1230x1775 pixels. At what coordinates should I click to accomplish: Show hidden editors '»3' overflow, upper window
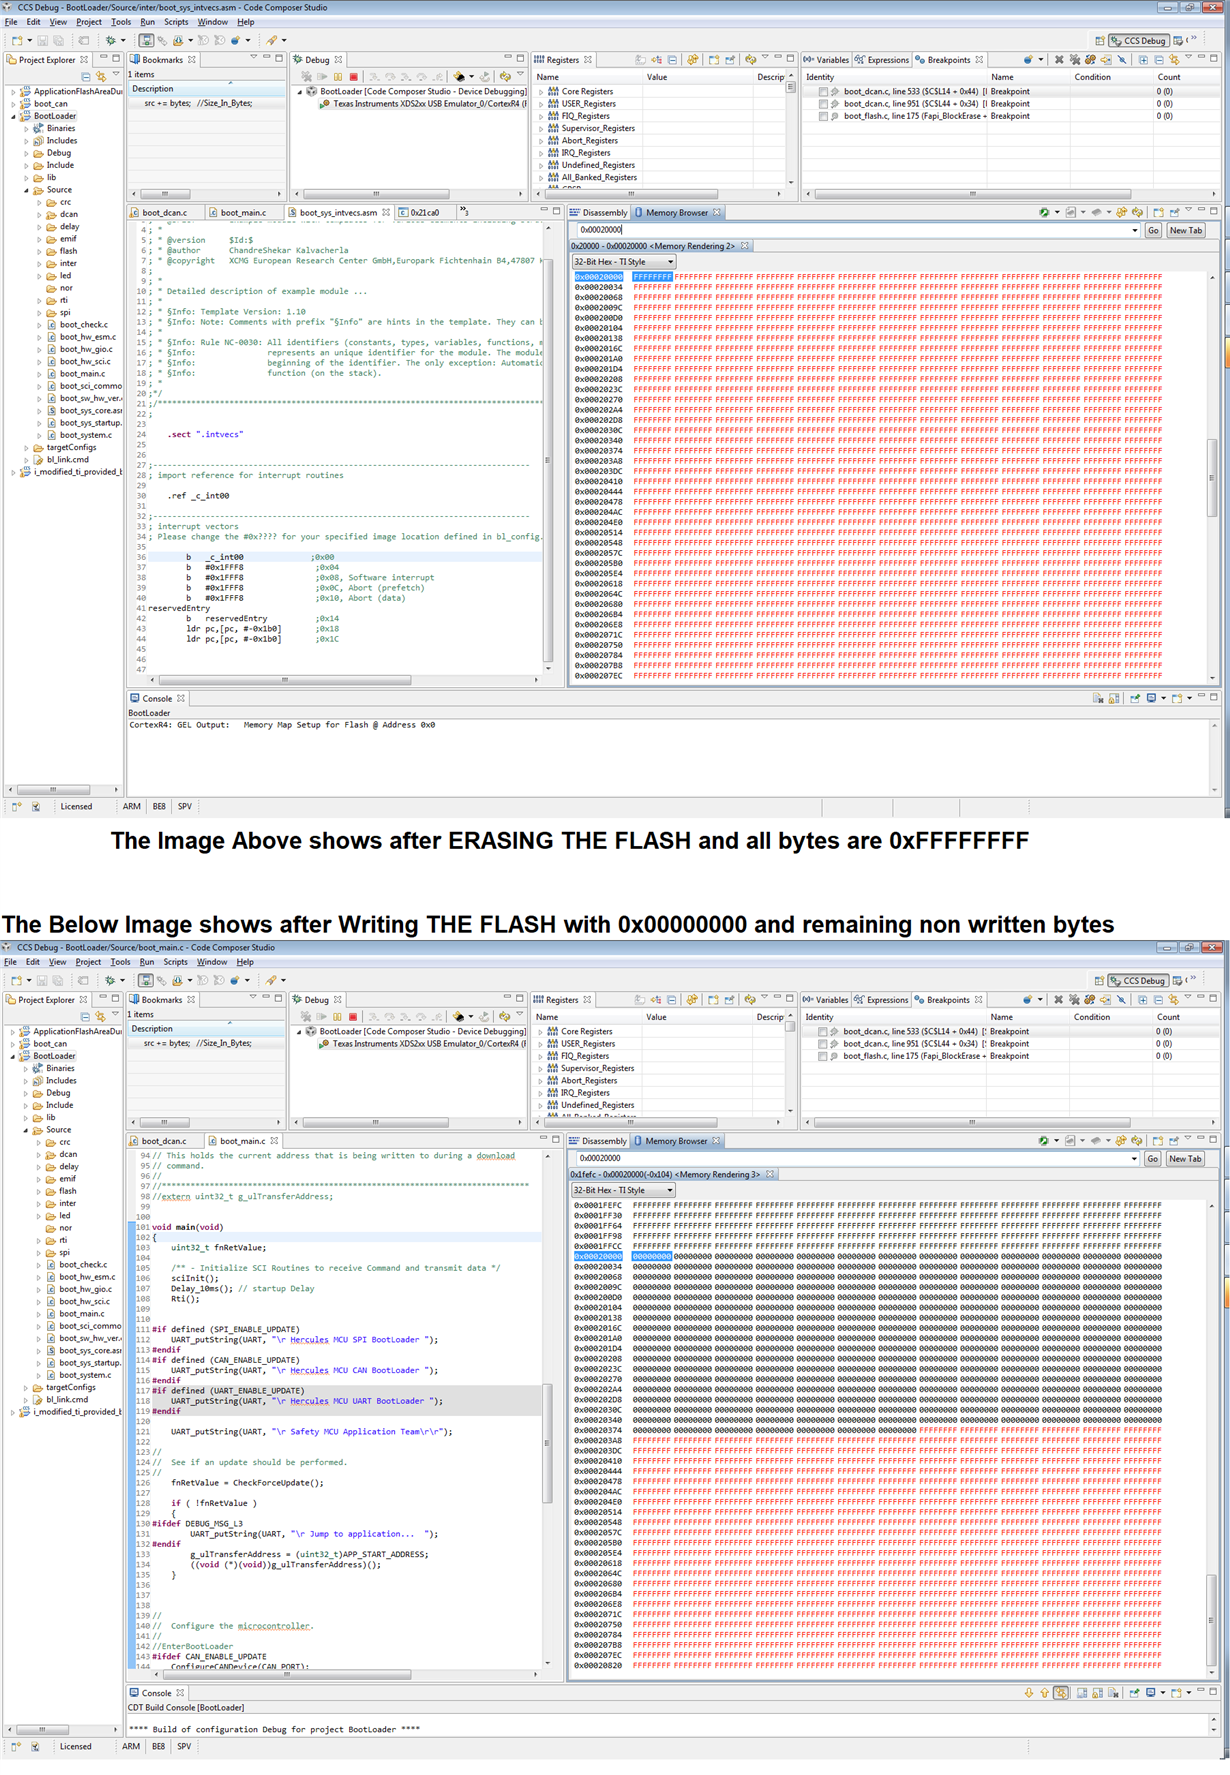pos(464,212)
